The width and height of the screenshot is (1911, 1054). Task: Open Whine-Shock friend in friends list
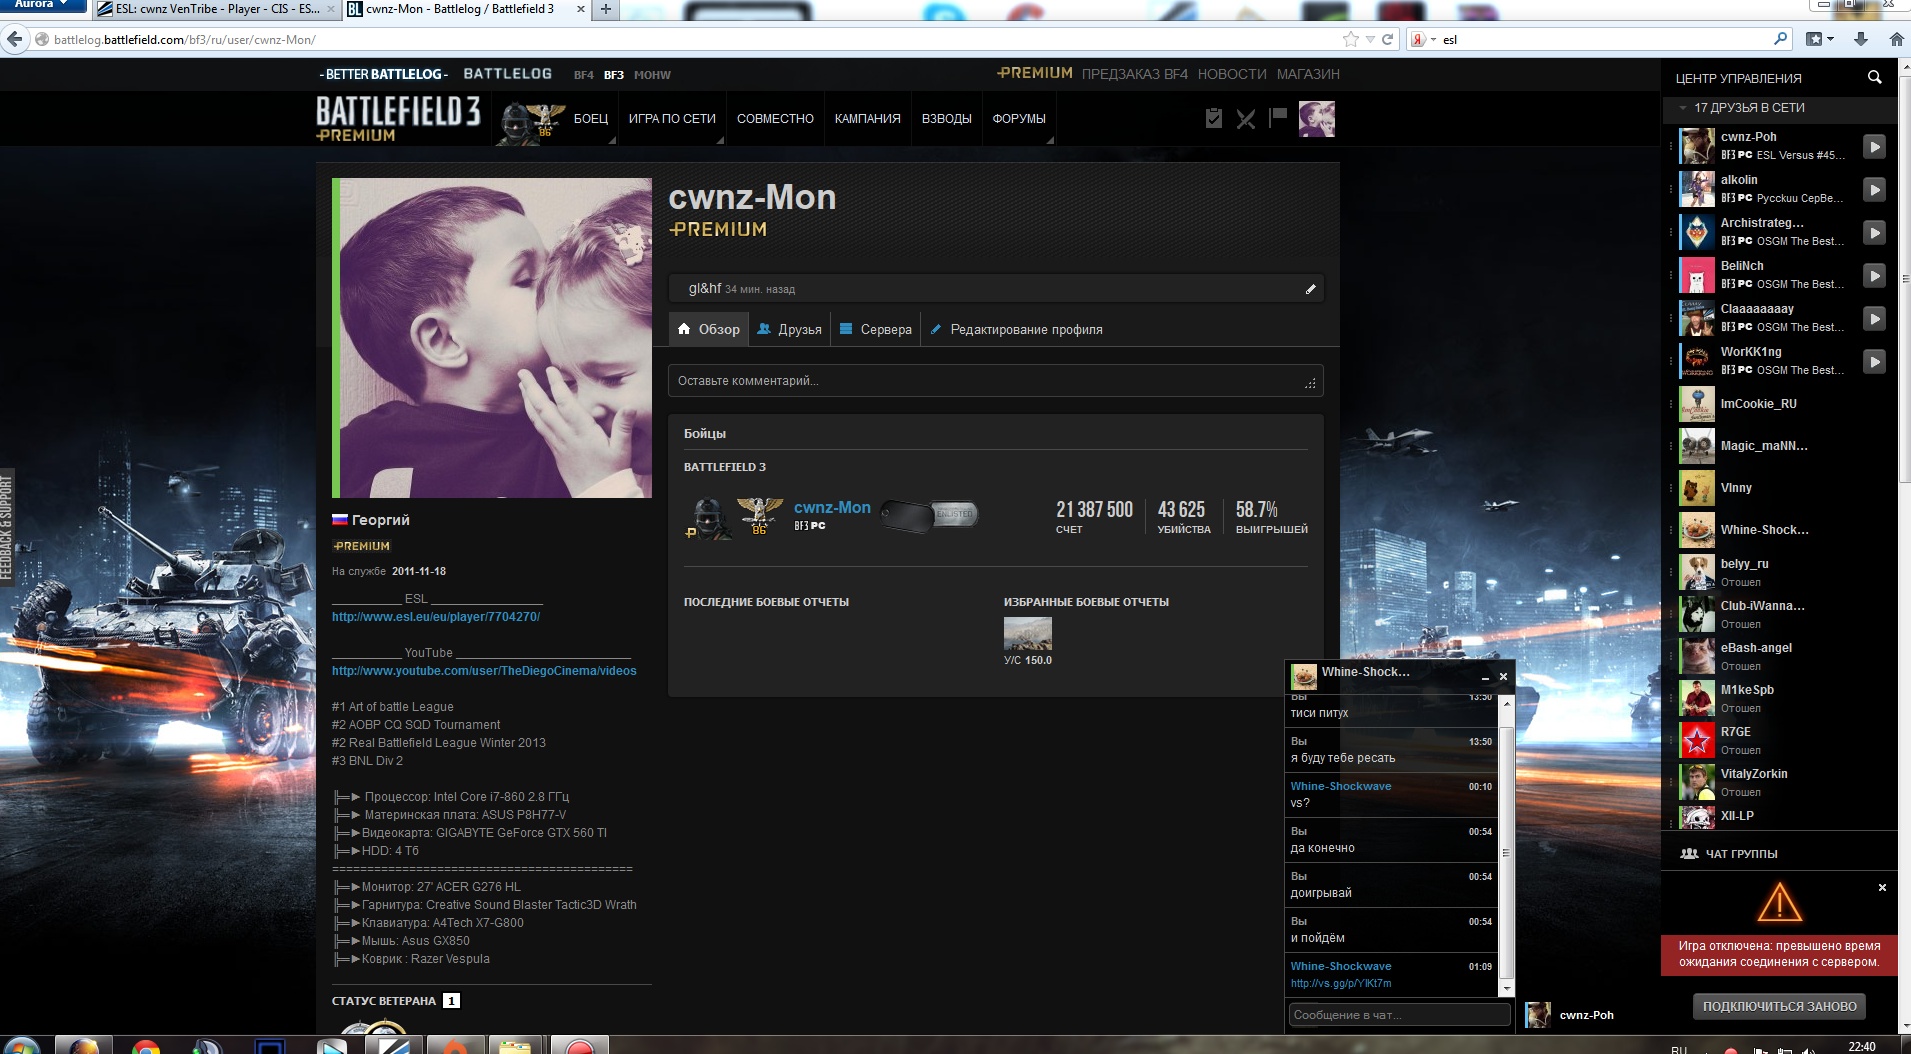pyautogui.click(x=1764, y=530)
